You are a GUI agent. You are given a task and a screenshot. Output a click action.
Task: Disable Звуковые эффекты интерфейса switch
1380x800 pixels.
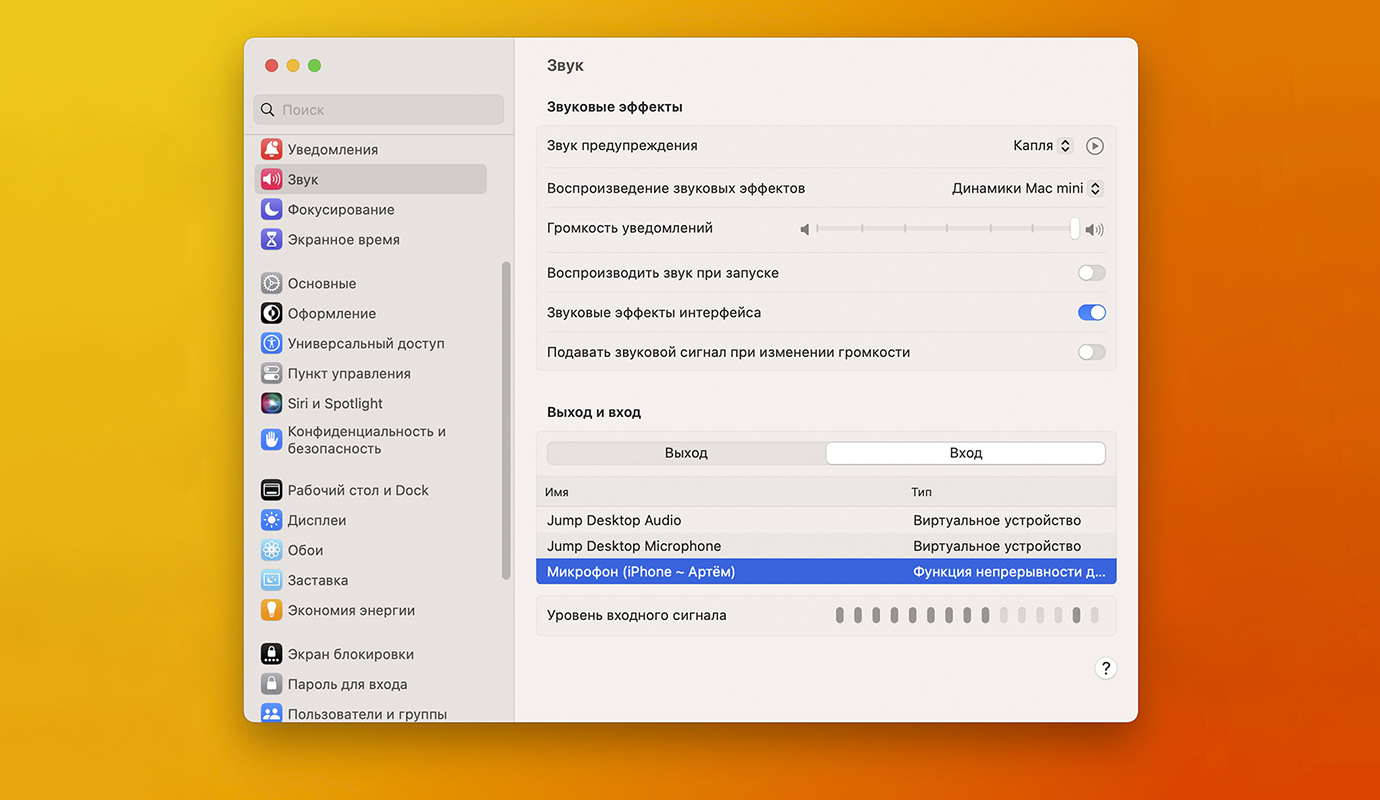pyautogui.click(x=1092, y=313)
